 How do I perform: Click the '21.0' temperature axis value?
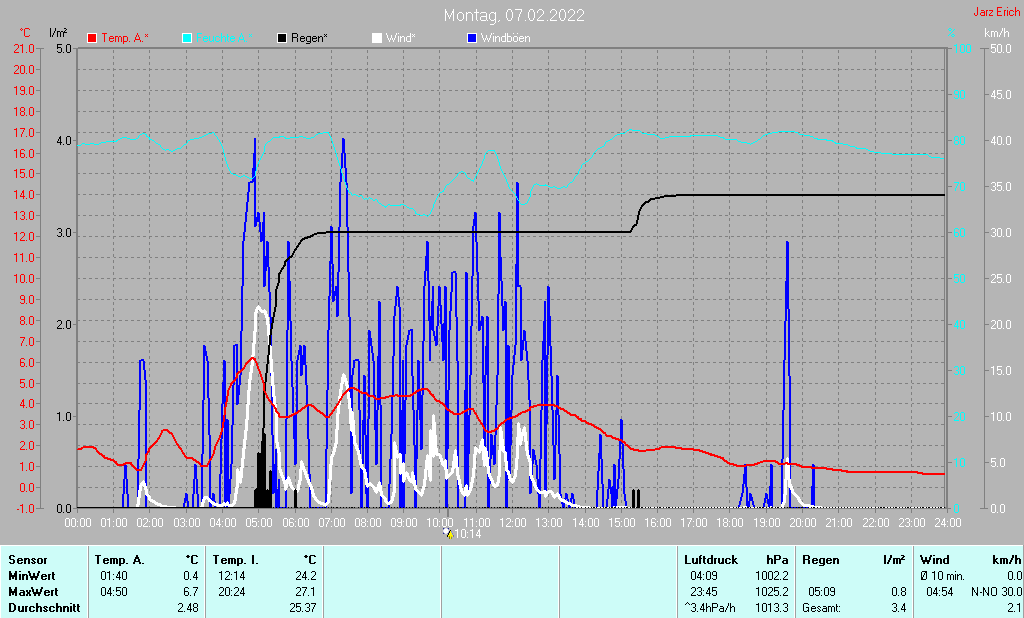(x=24, y=49)
